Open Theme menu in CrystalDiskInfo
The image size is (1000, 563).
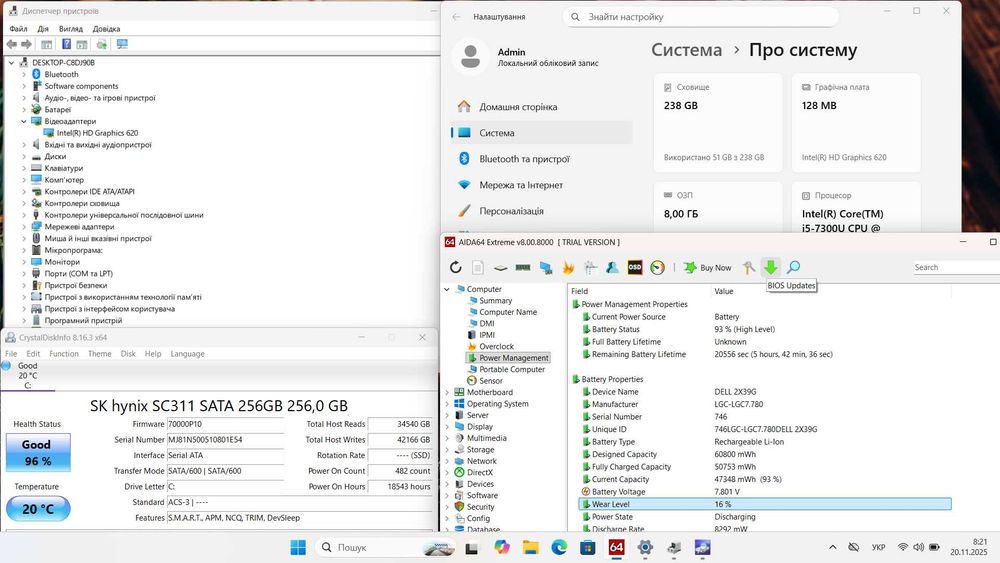99,354
